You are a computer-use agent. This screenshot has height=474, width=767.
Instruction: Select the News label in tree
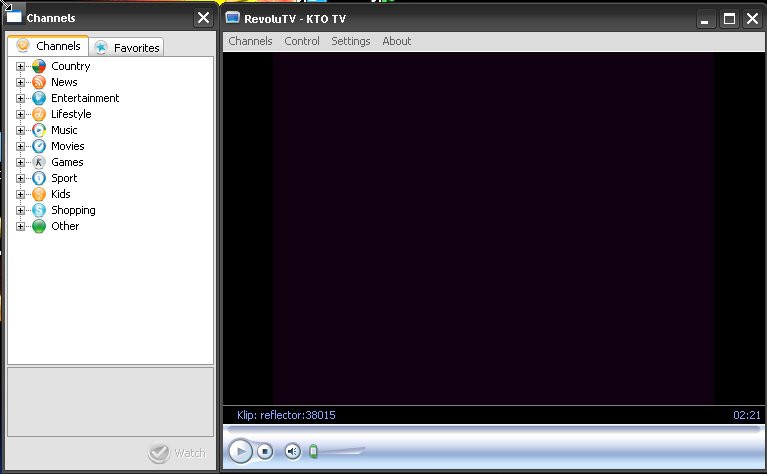(x=64, y=82)
